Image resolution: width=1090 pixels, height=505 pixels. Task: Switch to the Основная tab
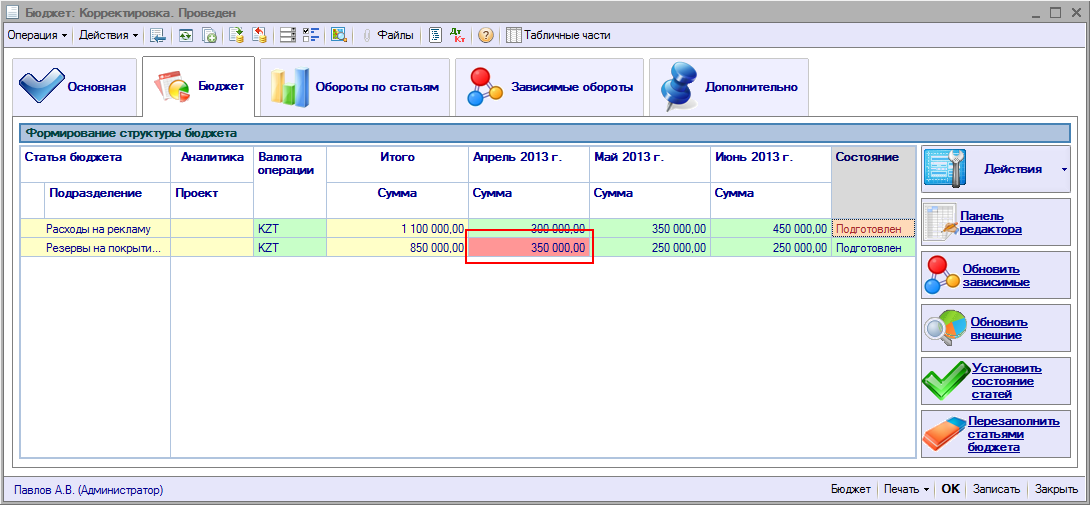(74, 87)
